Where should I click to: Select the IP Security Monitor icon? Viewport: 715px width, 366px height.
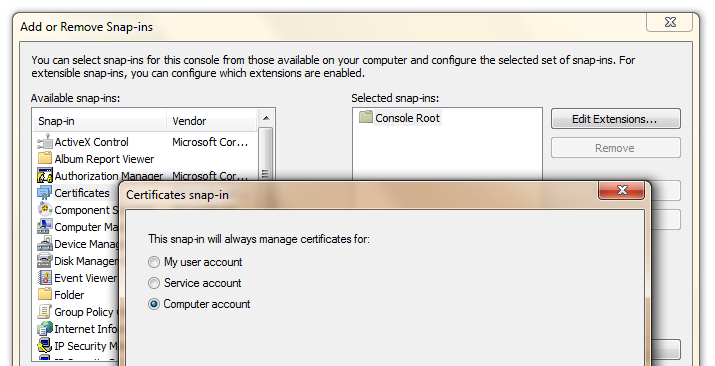tap(45, 345)
